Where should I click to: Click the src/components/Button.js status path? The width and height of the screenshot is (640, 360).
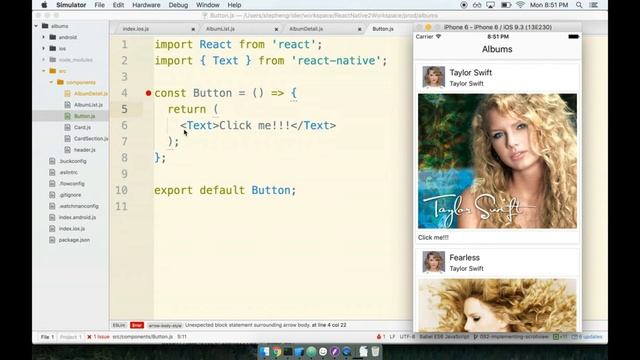[143, 337]
